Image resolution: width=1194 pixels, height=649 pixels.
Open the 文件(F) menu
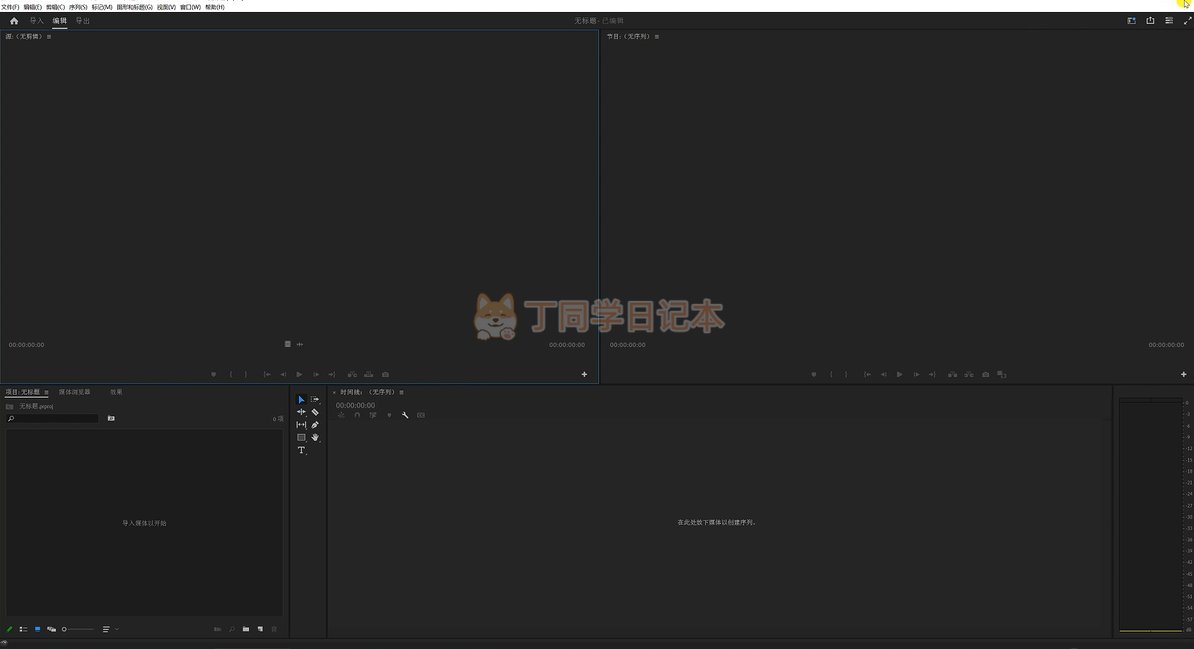point(10,7)
